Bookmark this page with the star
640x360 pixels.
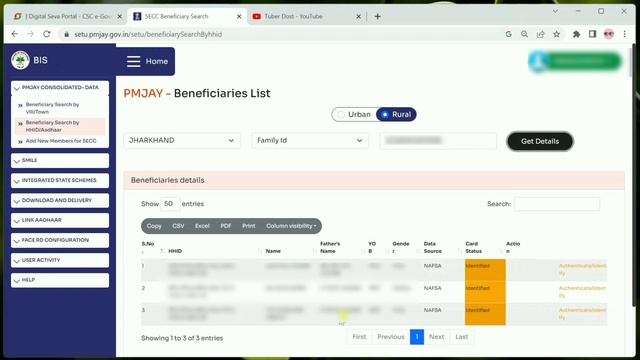point(556,34)
